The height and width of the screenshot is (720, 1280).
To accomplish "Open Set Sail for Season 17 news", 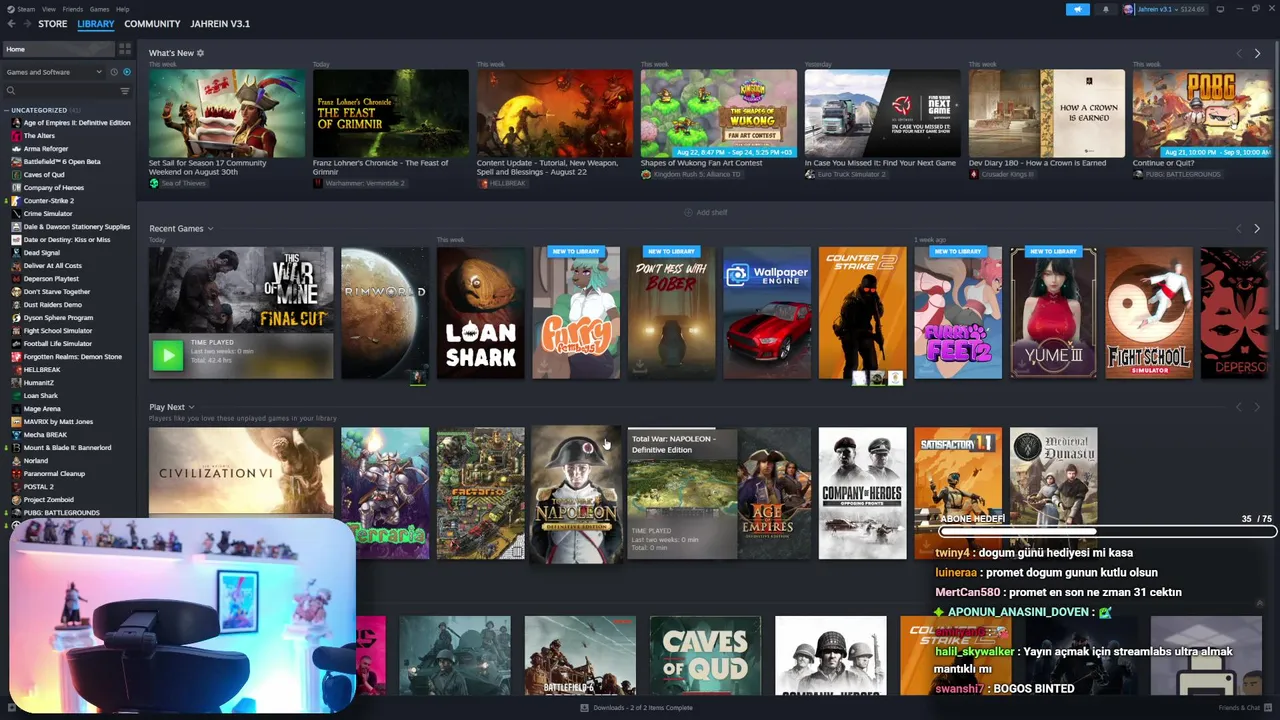I will [227, 113].
